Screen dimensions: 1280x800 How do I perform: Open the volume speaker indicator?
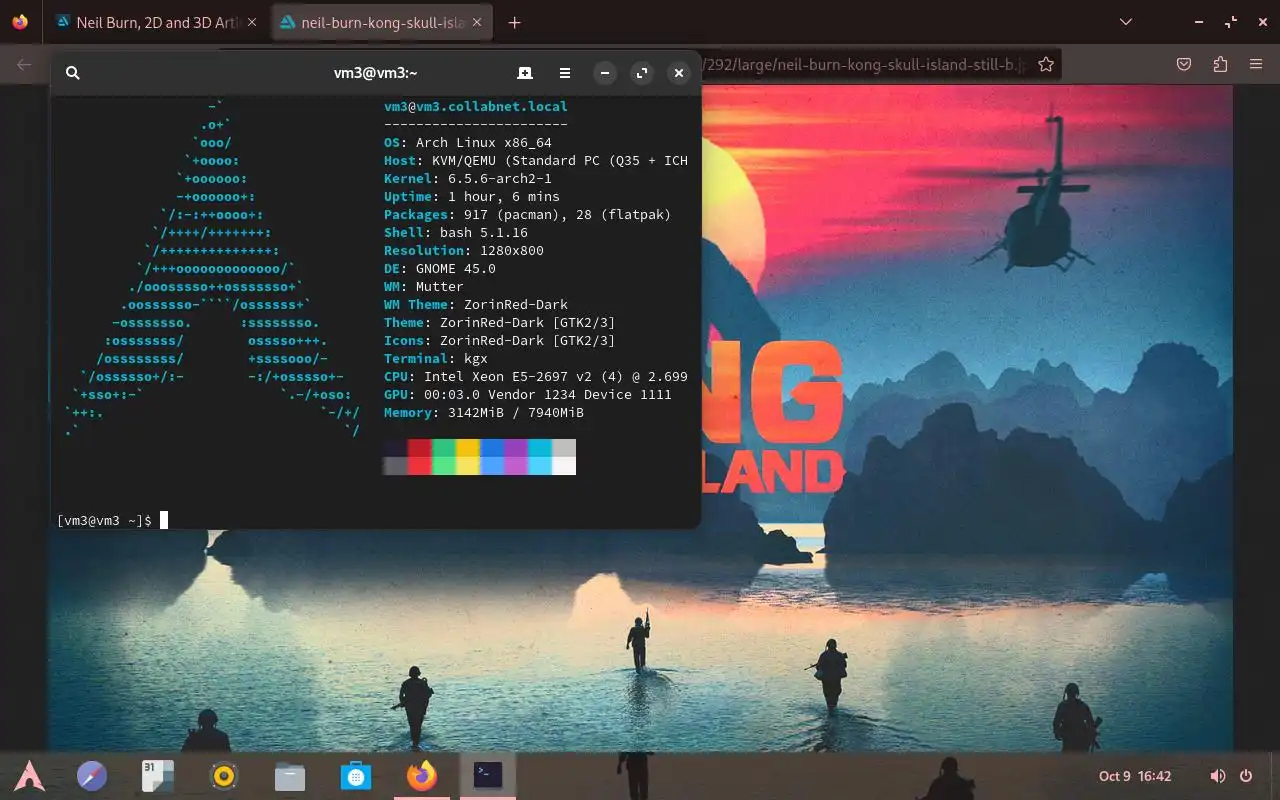[x=1218, y=776]
